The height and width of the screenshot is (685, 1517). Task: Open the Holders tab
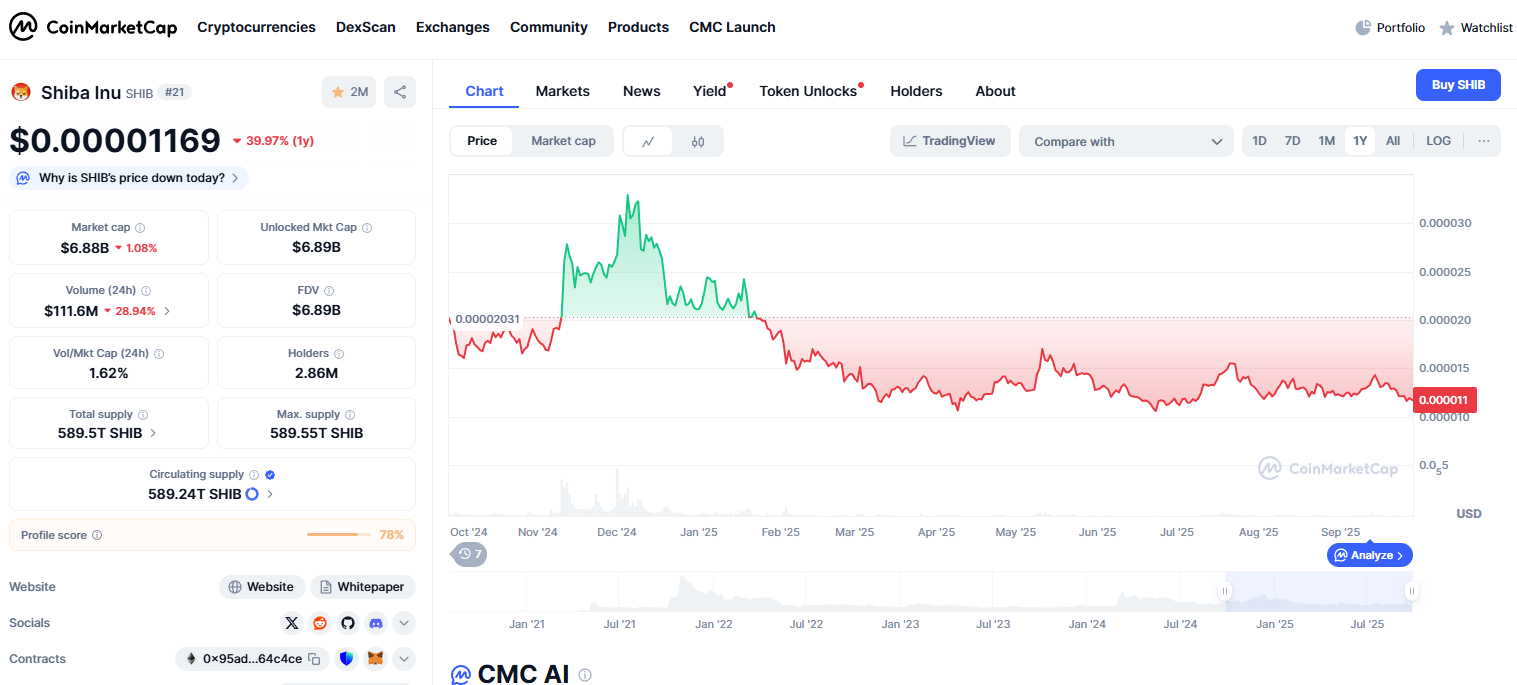click(916, 91)
